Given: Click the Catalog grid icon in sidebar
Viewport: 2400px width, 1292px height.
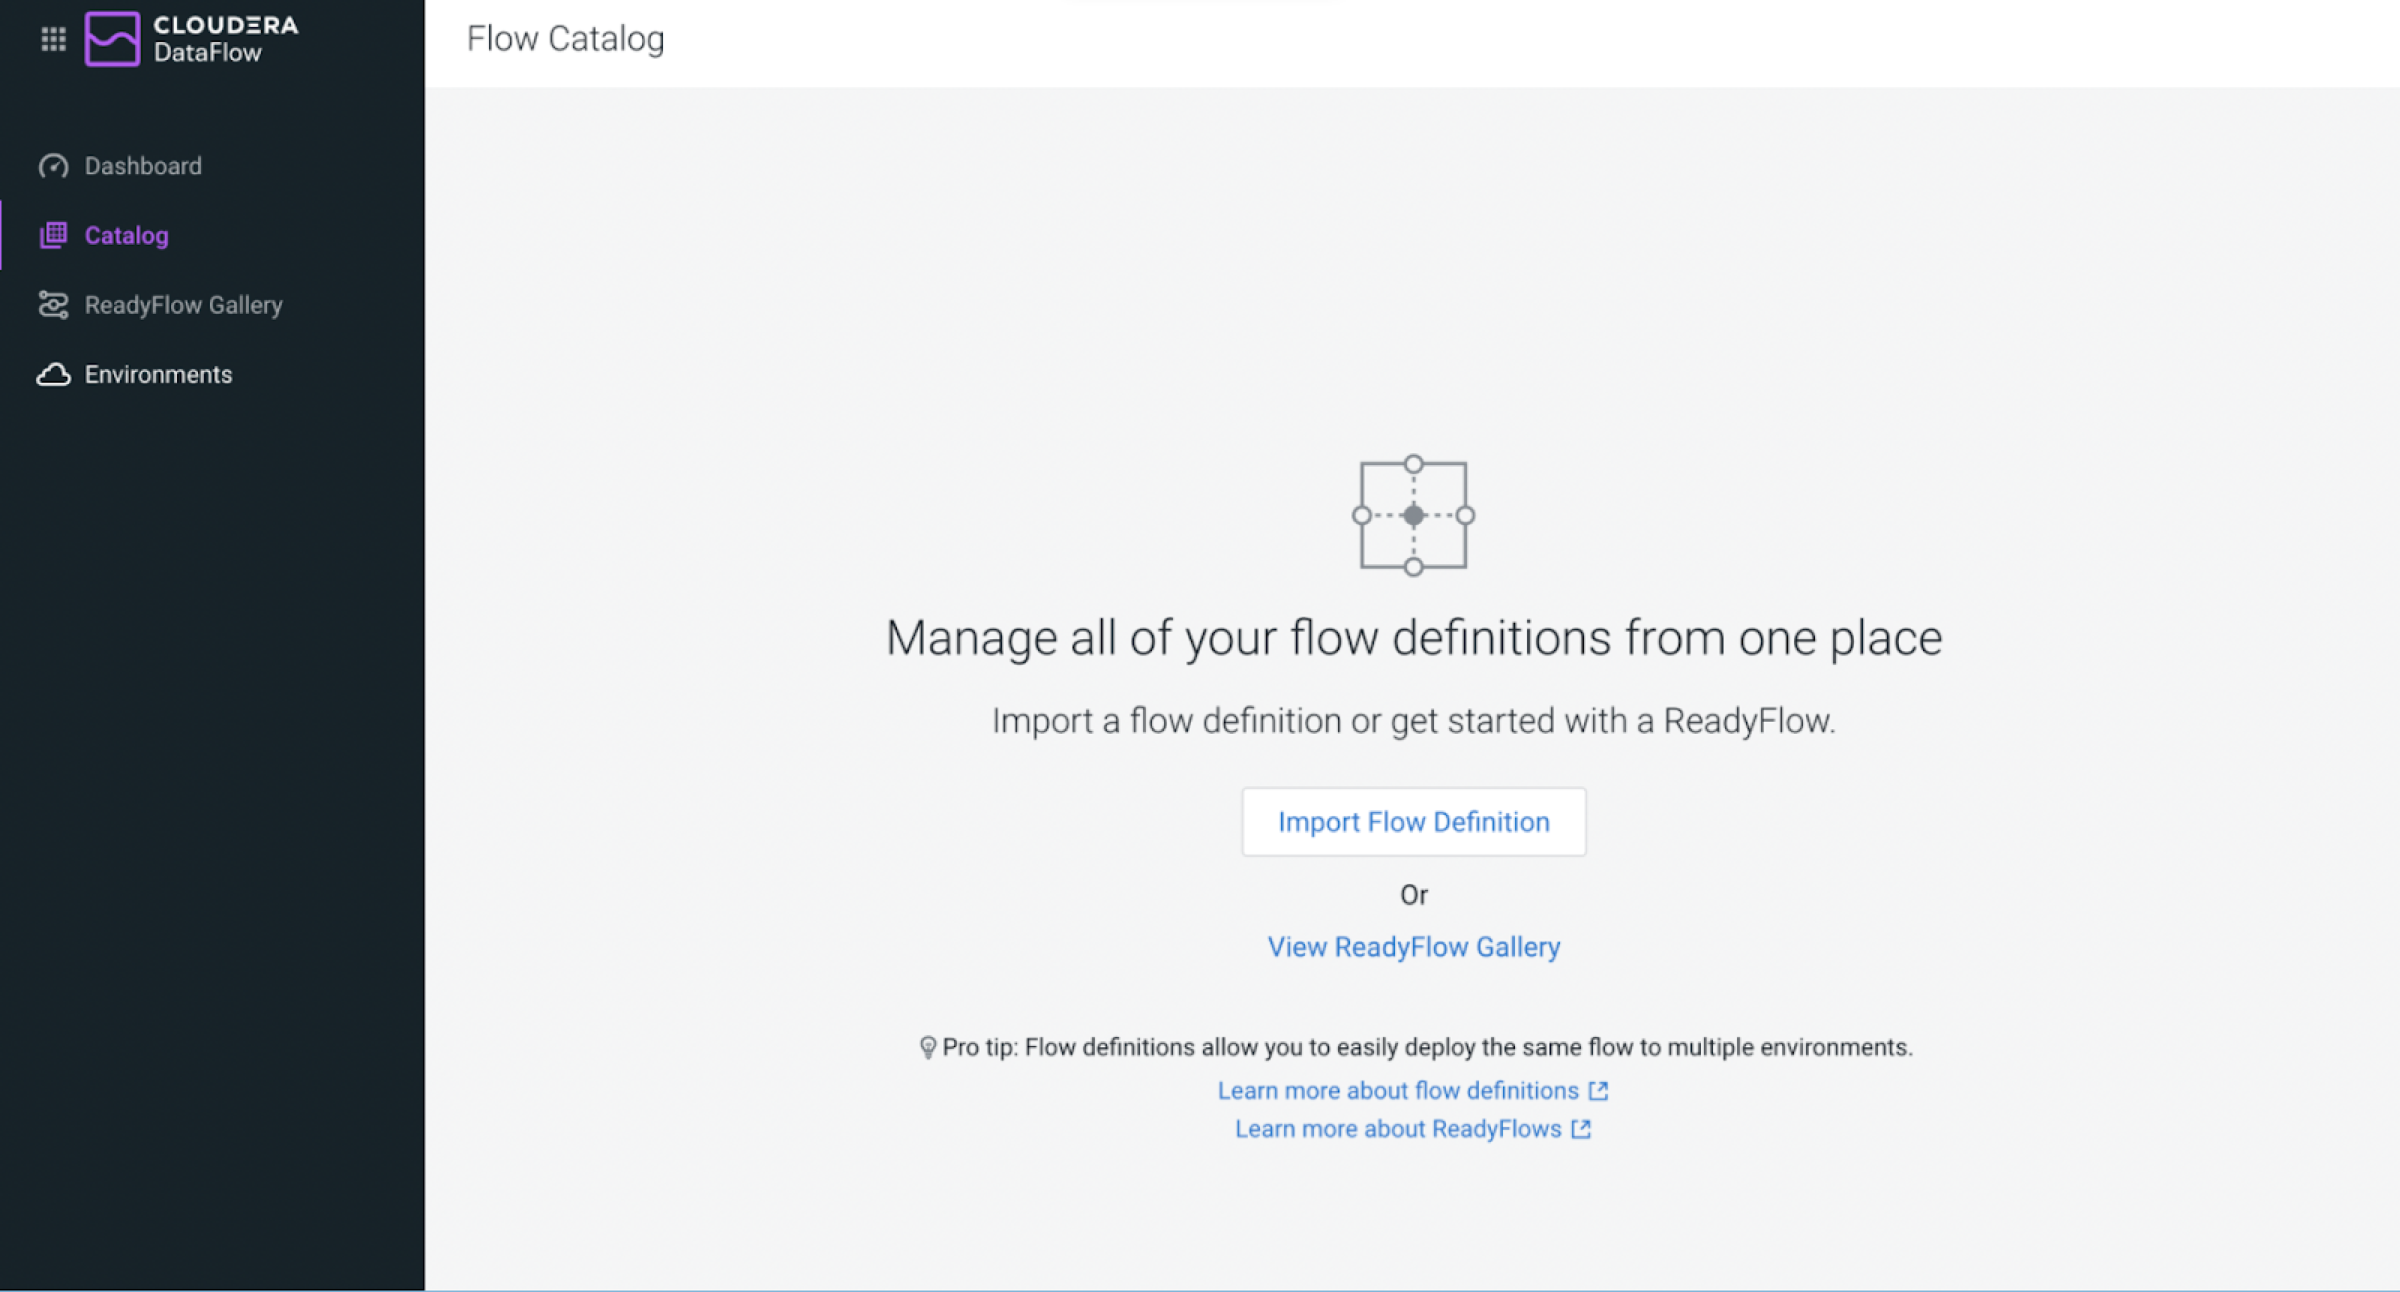Looking at the screenshot, I should click(x=53, y=235).
